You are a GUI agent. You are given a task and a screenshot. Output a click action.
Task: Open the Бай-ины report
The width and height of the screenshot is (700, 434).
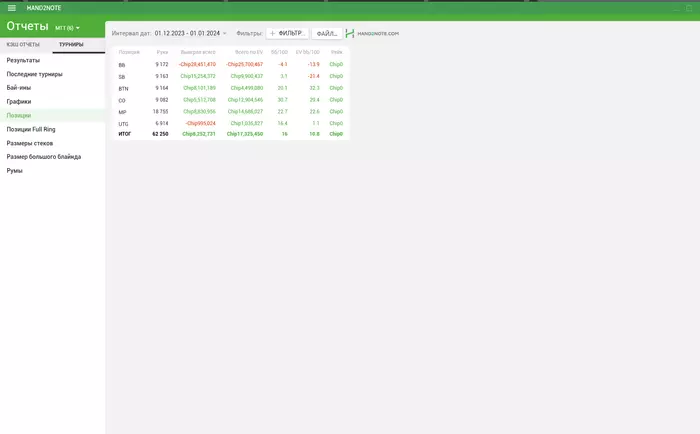point(19,88)
